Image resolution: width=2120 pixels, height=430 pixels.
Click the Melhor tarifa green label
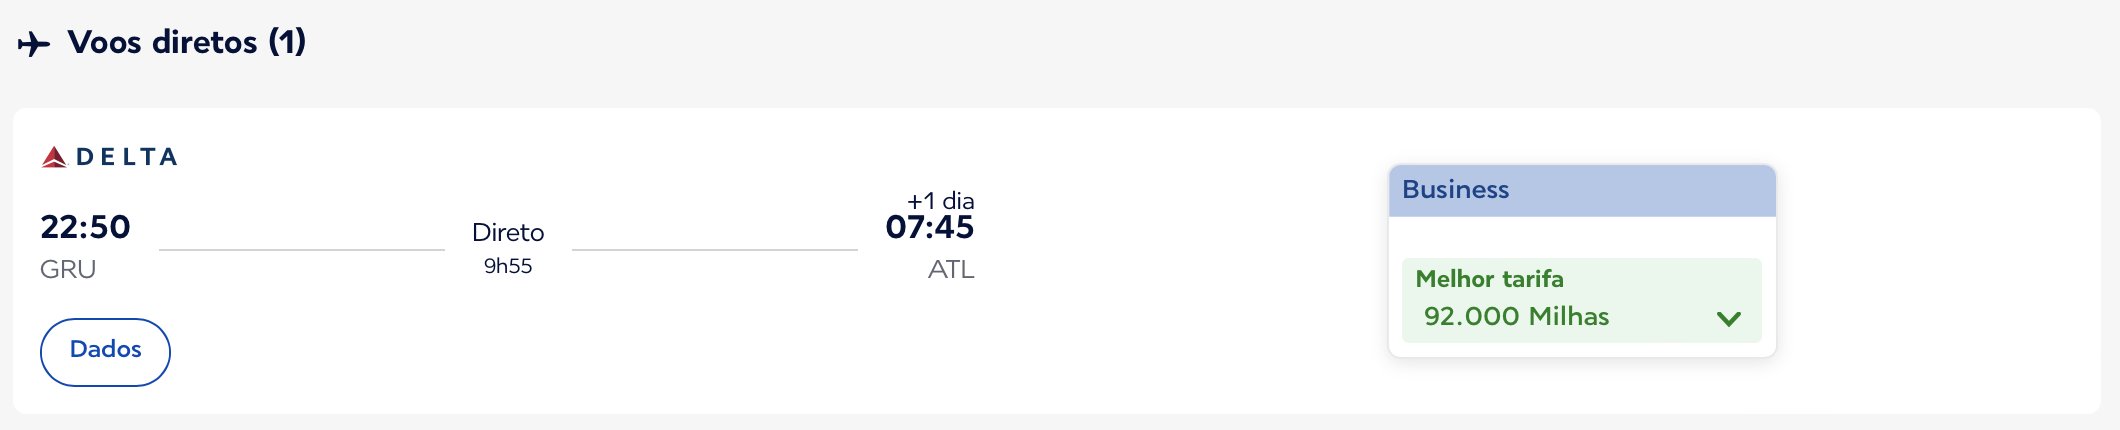click(x=1489, y=279)
